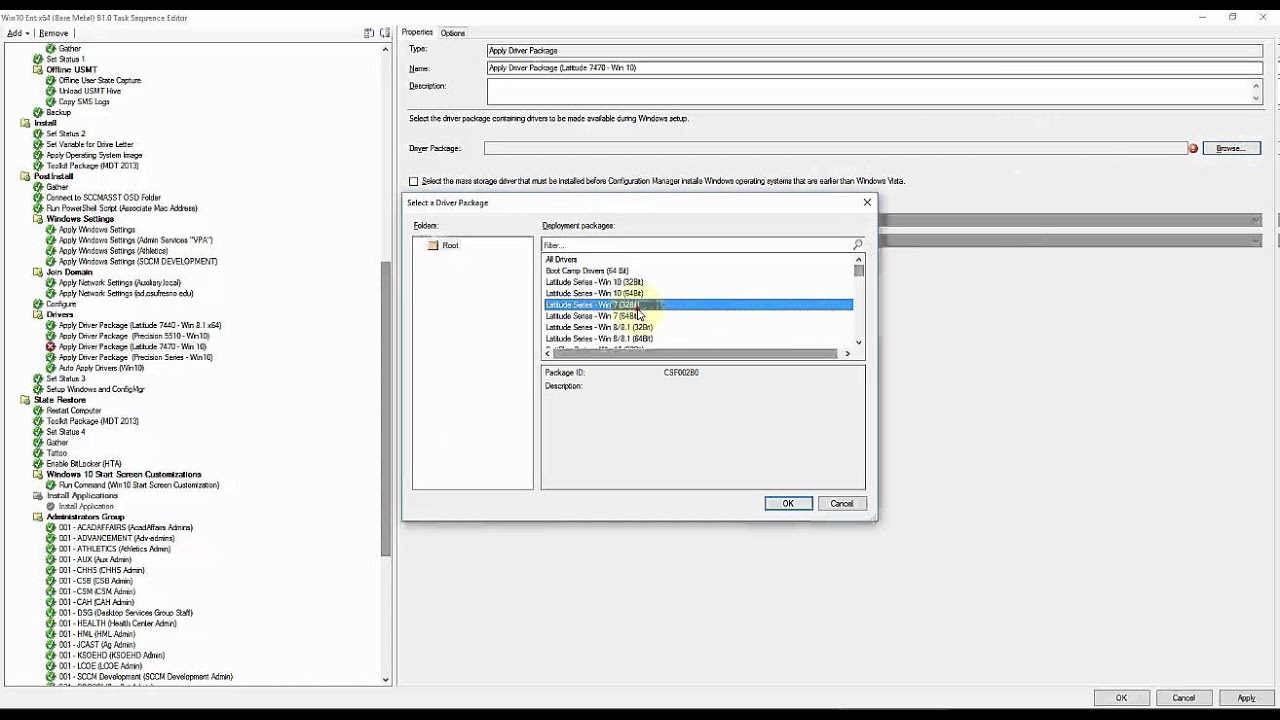1280x720 pixels.
Task: Click the task tree scroll-down arrow
Action: click(x=386, y=680)
